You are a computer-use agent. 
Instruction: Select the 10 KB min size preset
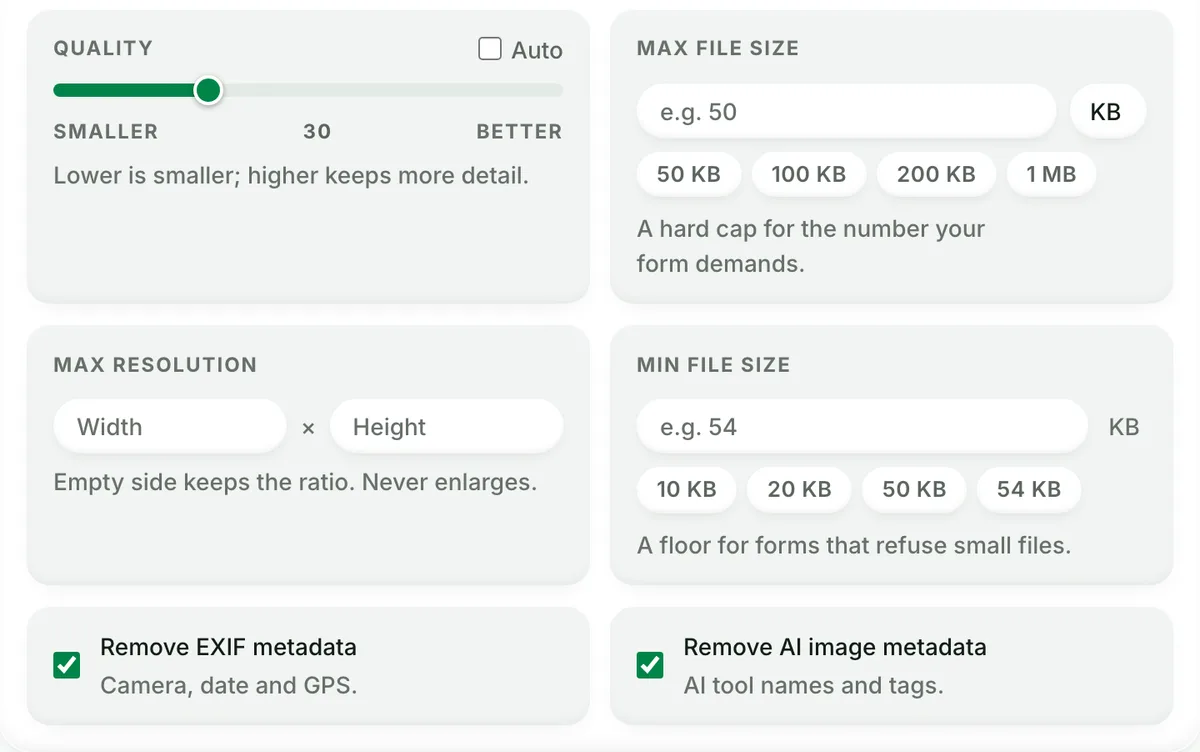[687, 489]
